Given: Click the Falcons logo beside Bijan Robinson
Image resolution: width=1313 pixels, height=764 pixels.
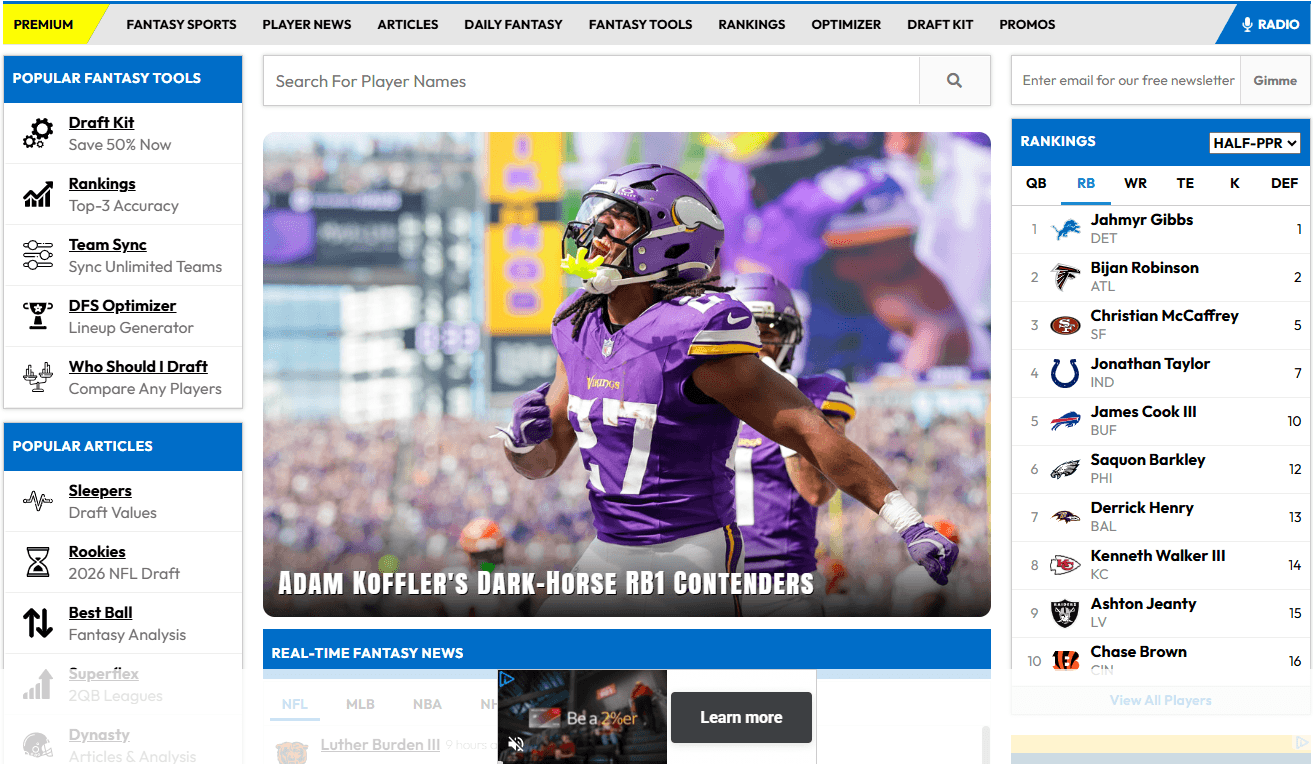Looking at the screenshot, I should point(1066,278).
